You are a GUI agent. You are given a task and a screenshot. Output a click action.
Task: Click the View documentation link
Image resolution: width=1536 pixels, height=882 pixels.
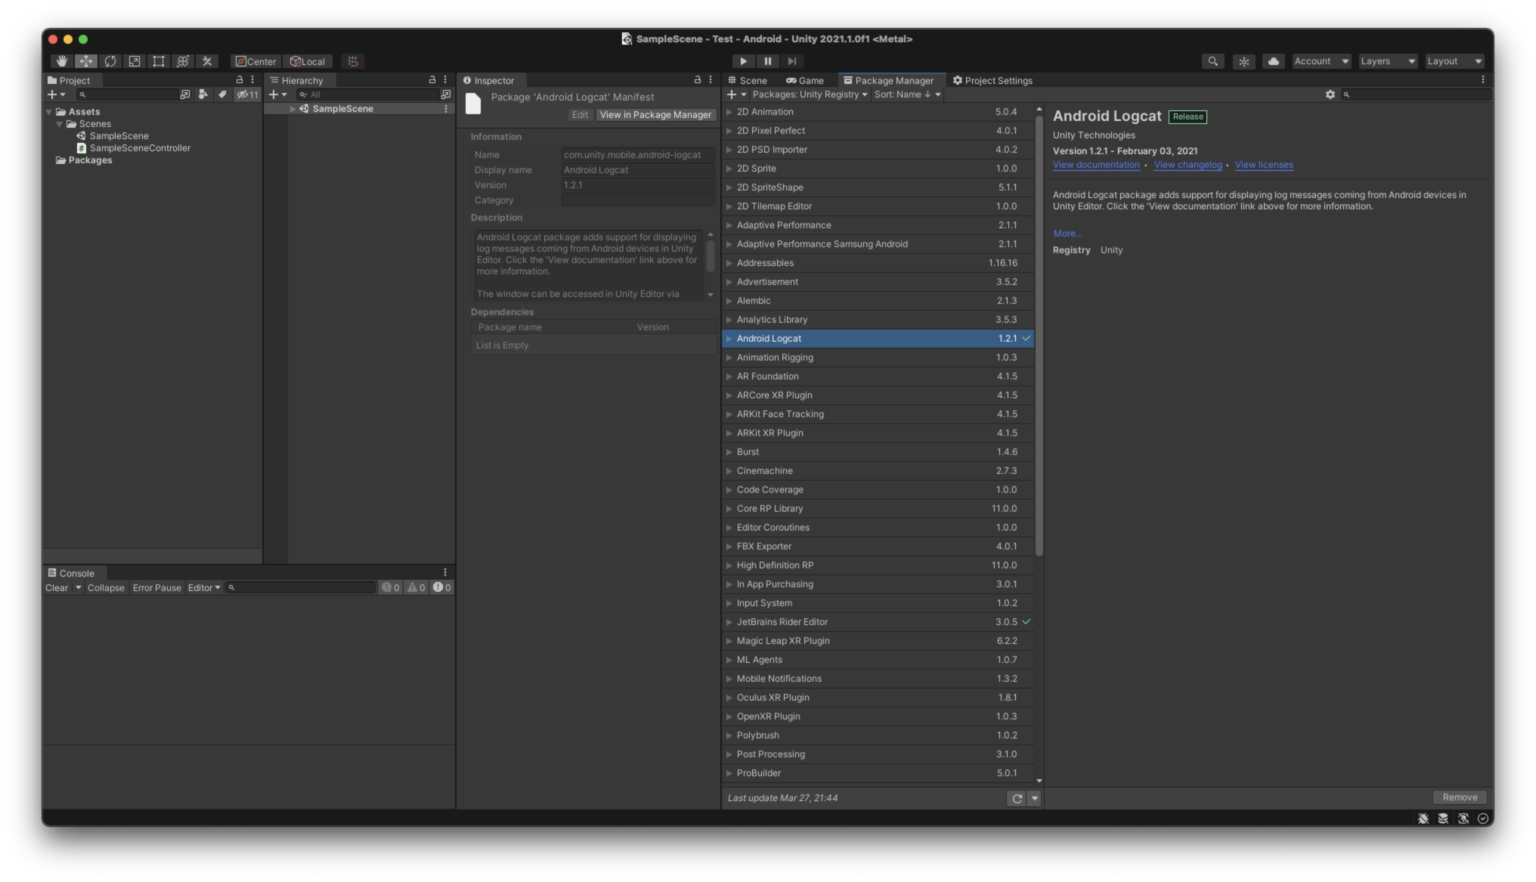[x=1096, y=165]
